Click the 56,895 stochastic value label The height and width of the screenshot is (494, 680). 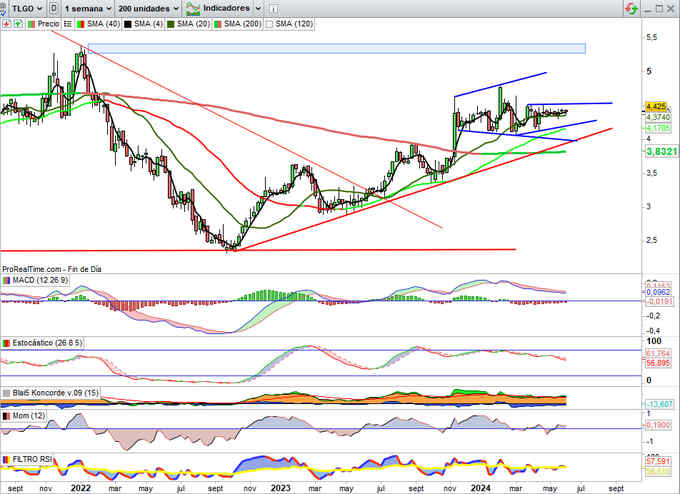click(658, 363)
